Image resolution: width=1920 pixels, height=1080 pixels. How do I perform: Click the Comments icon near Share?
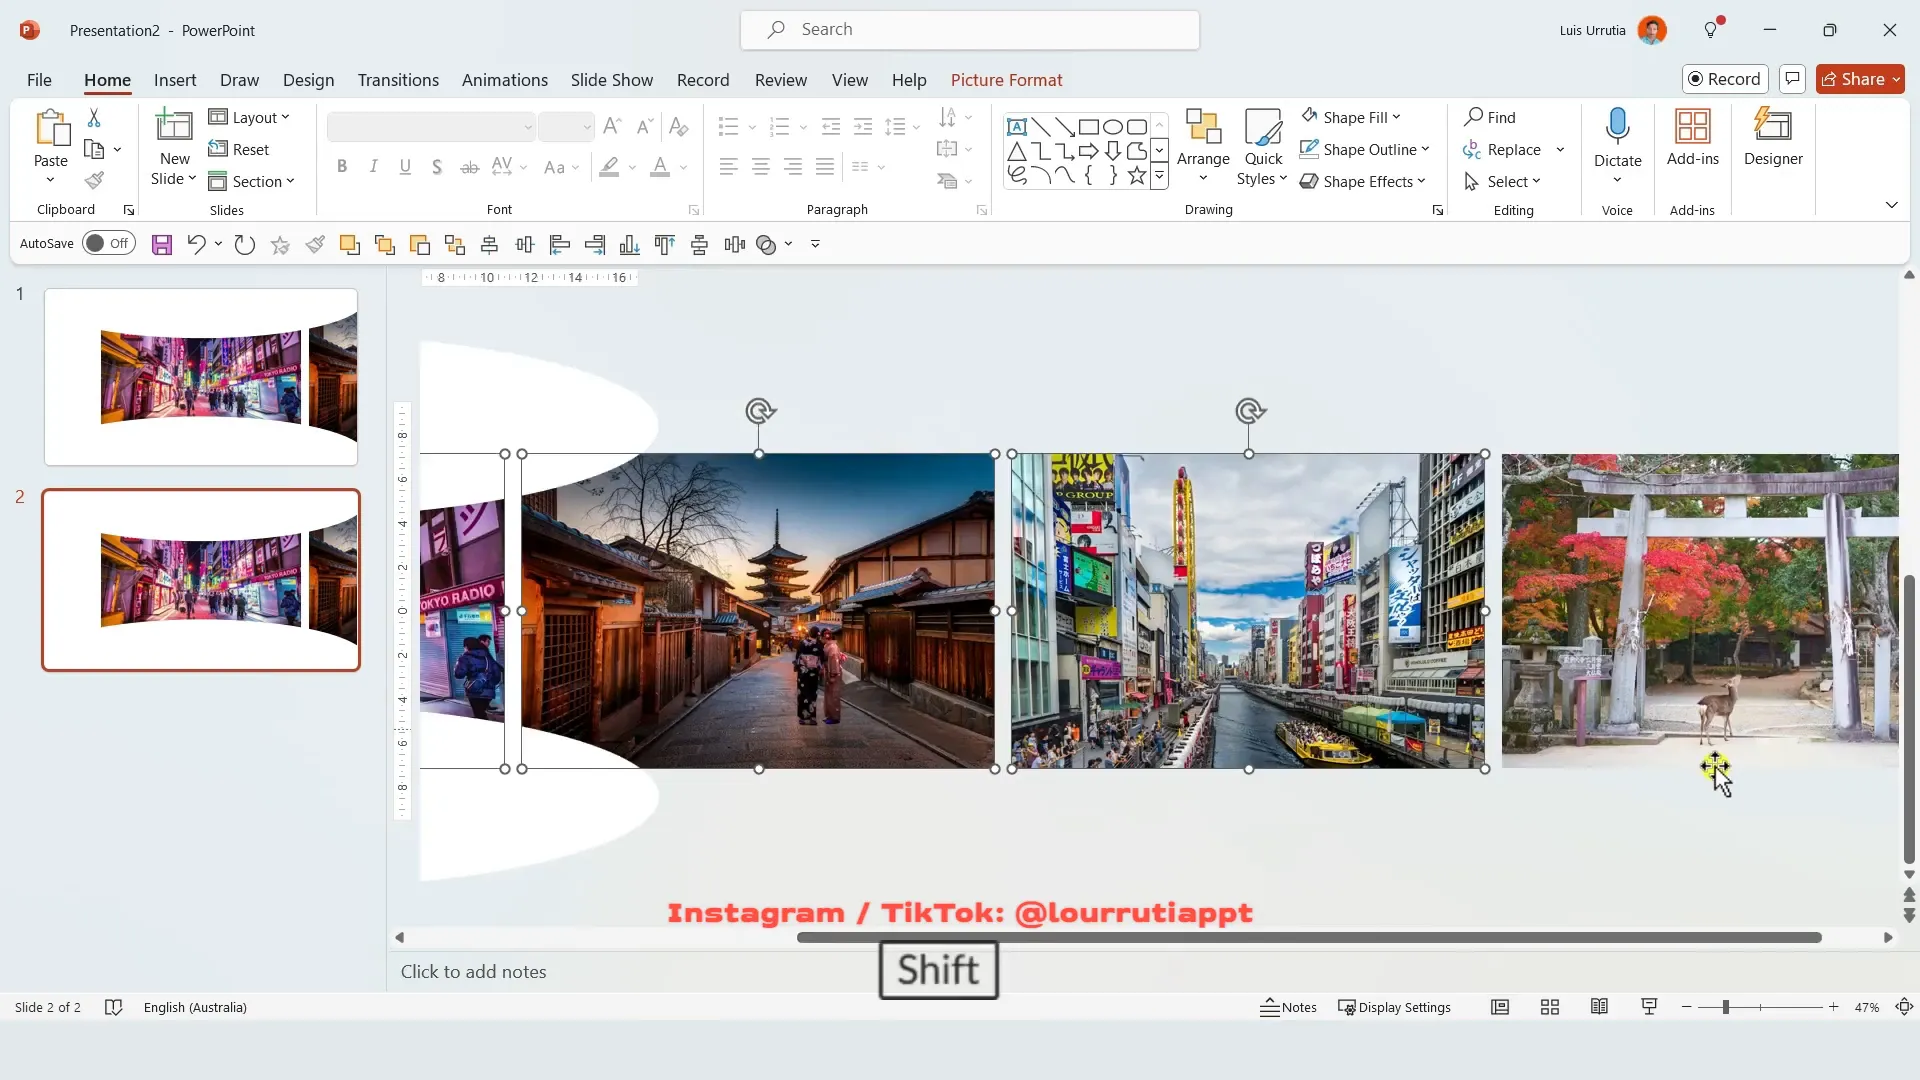click(1792, 79)
